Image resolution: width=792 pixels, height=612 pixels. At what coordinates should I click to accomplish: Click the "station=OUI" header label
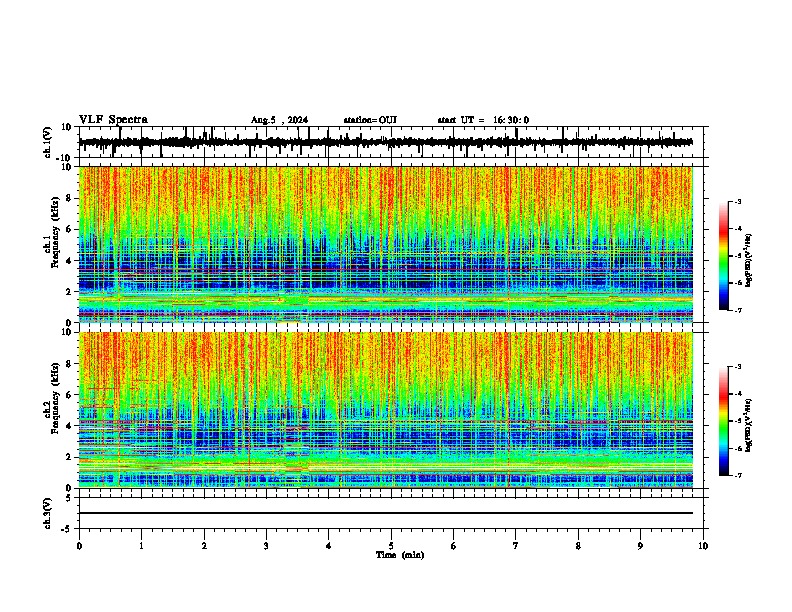click(x=370, y=120)
